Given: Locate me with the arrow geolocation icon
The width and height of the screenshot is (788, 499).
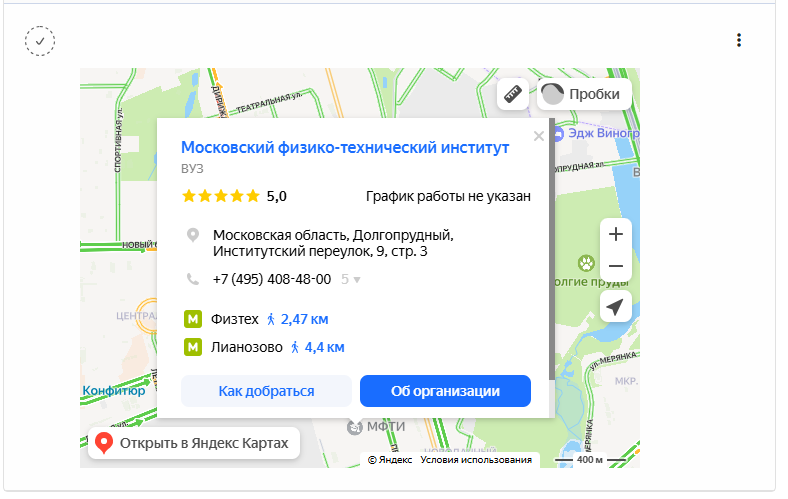Looking at the screenshot, I should 616,307.
